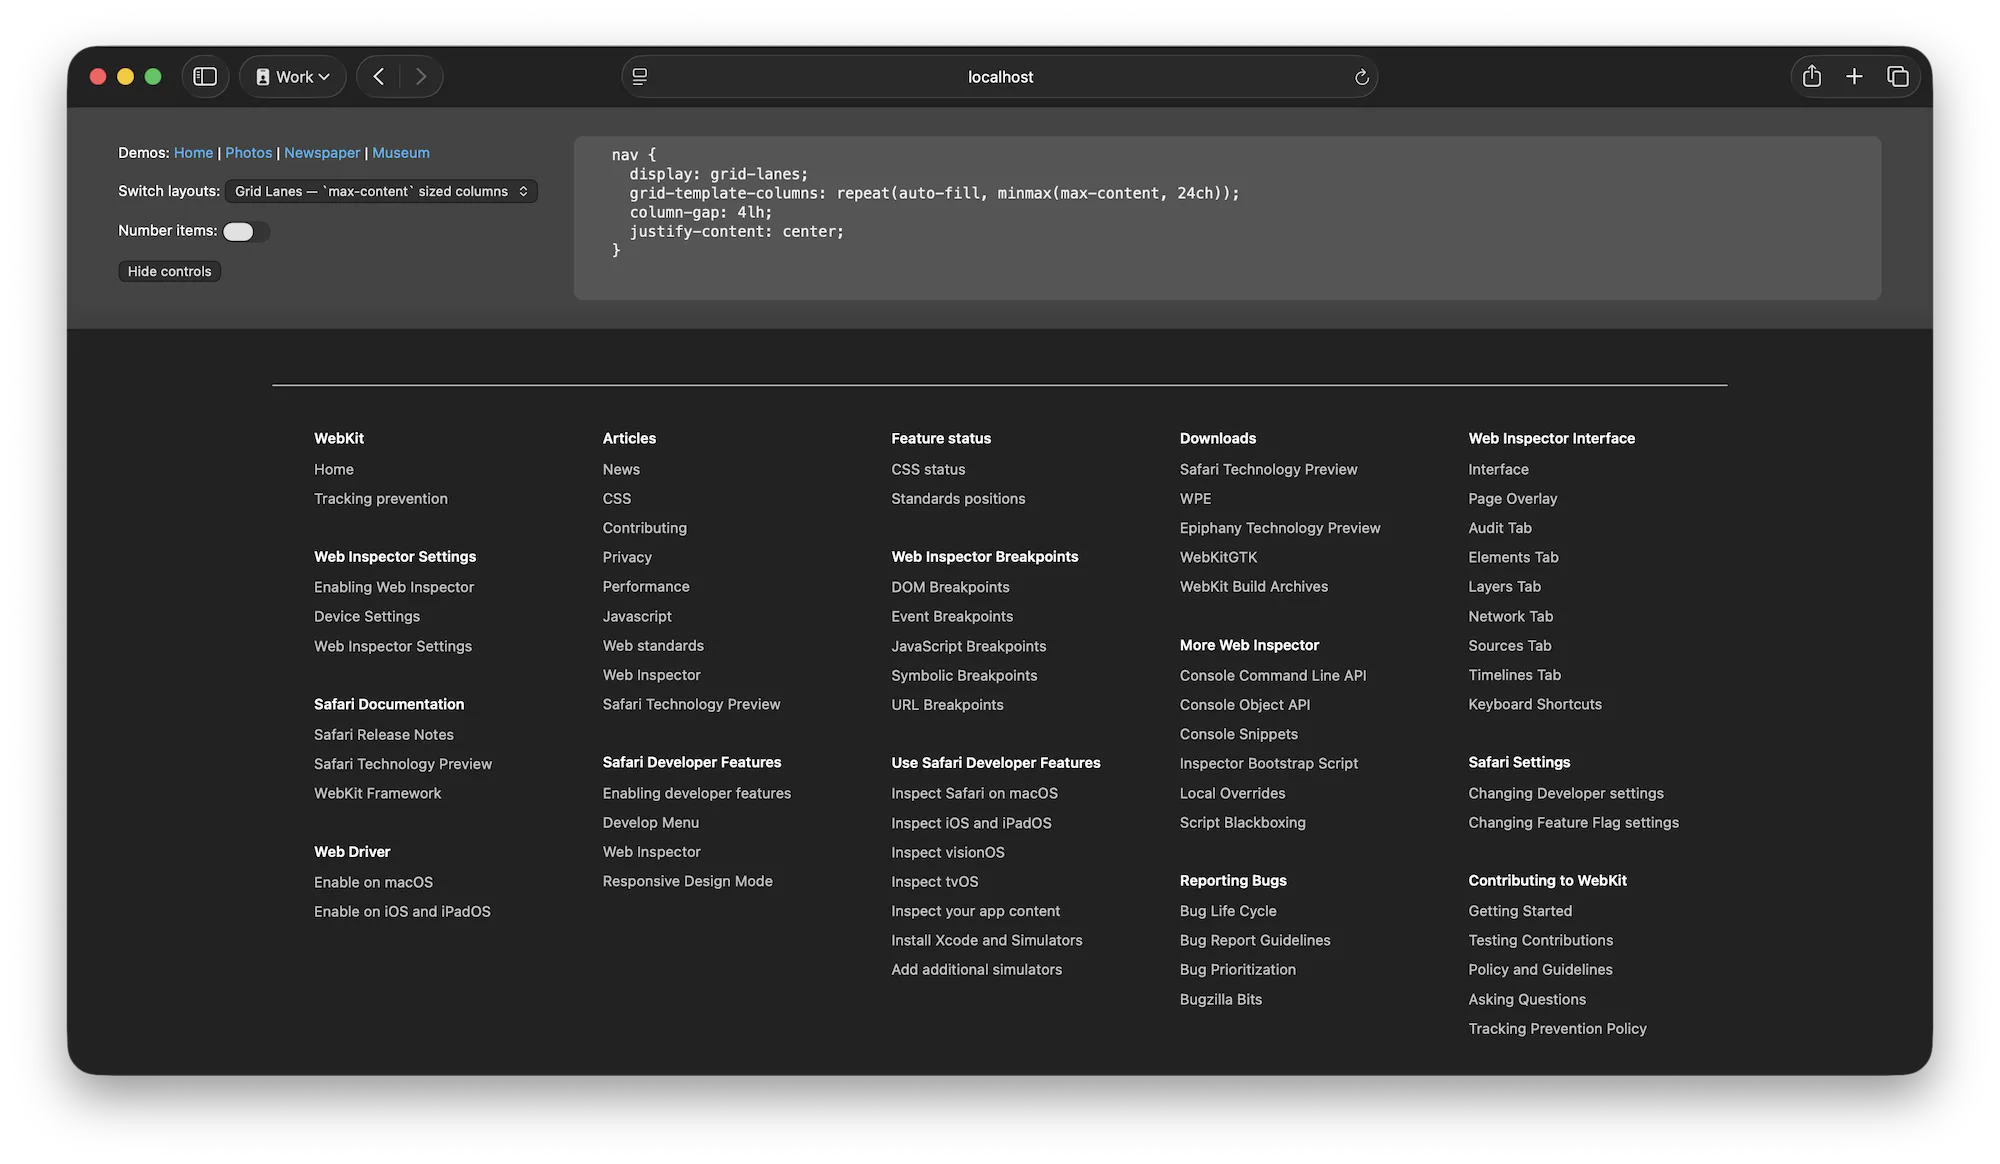Open the Share sheet icon
This screenshot has height=1164, width=2000.
(x=1811, y=77)
